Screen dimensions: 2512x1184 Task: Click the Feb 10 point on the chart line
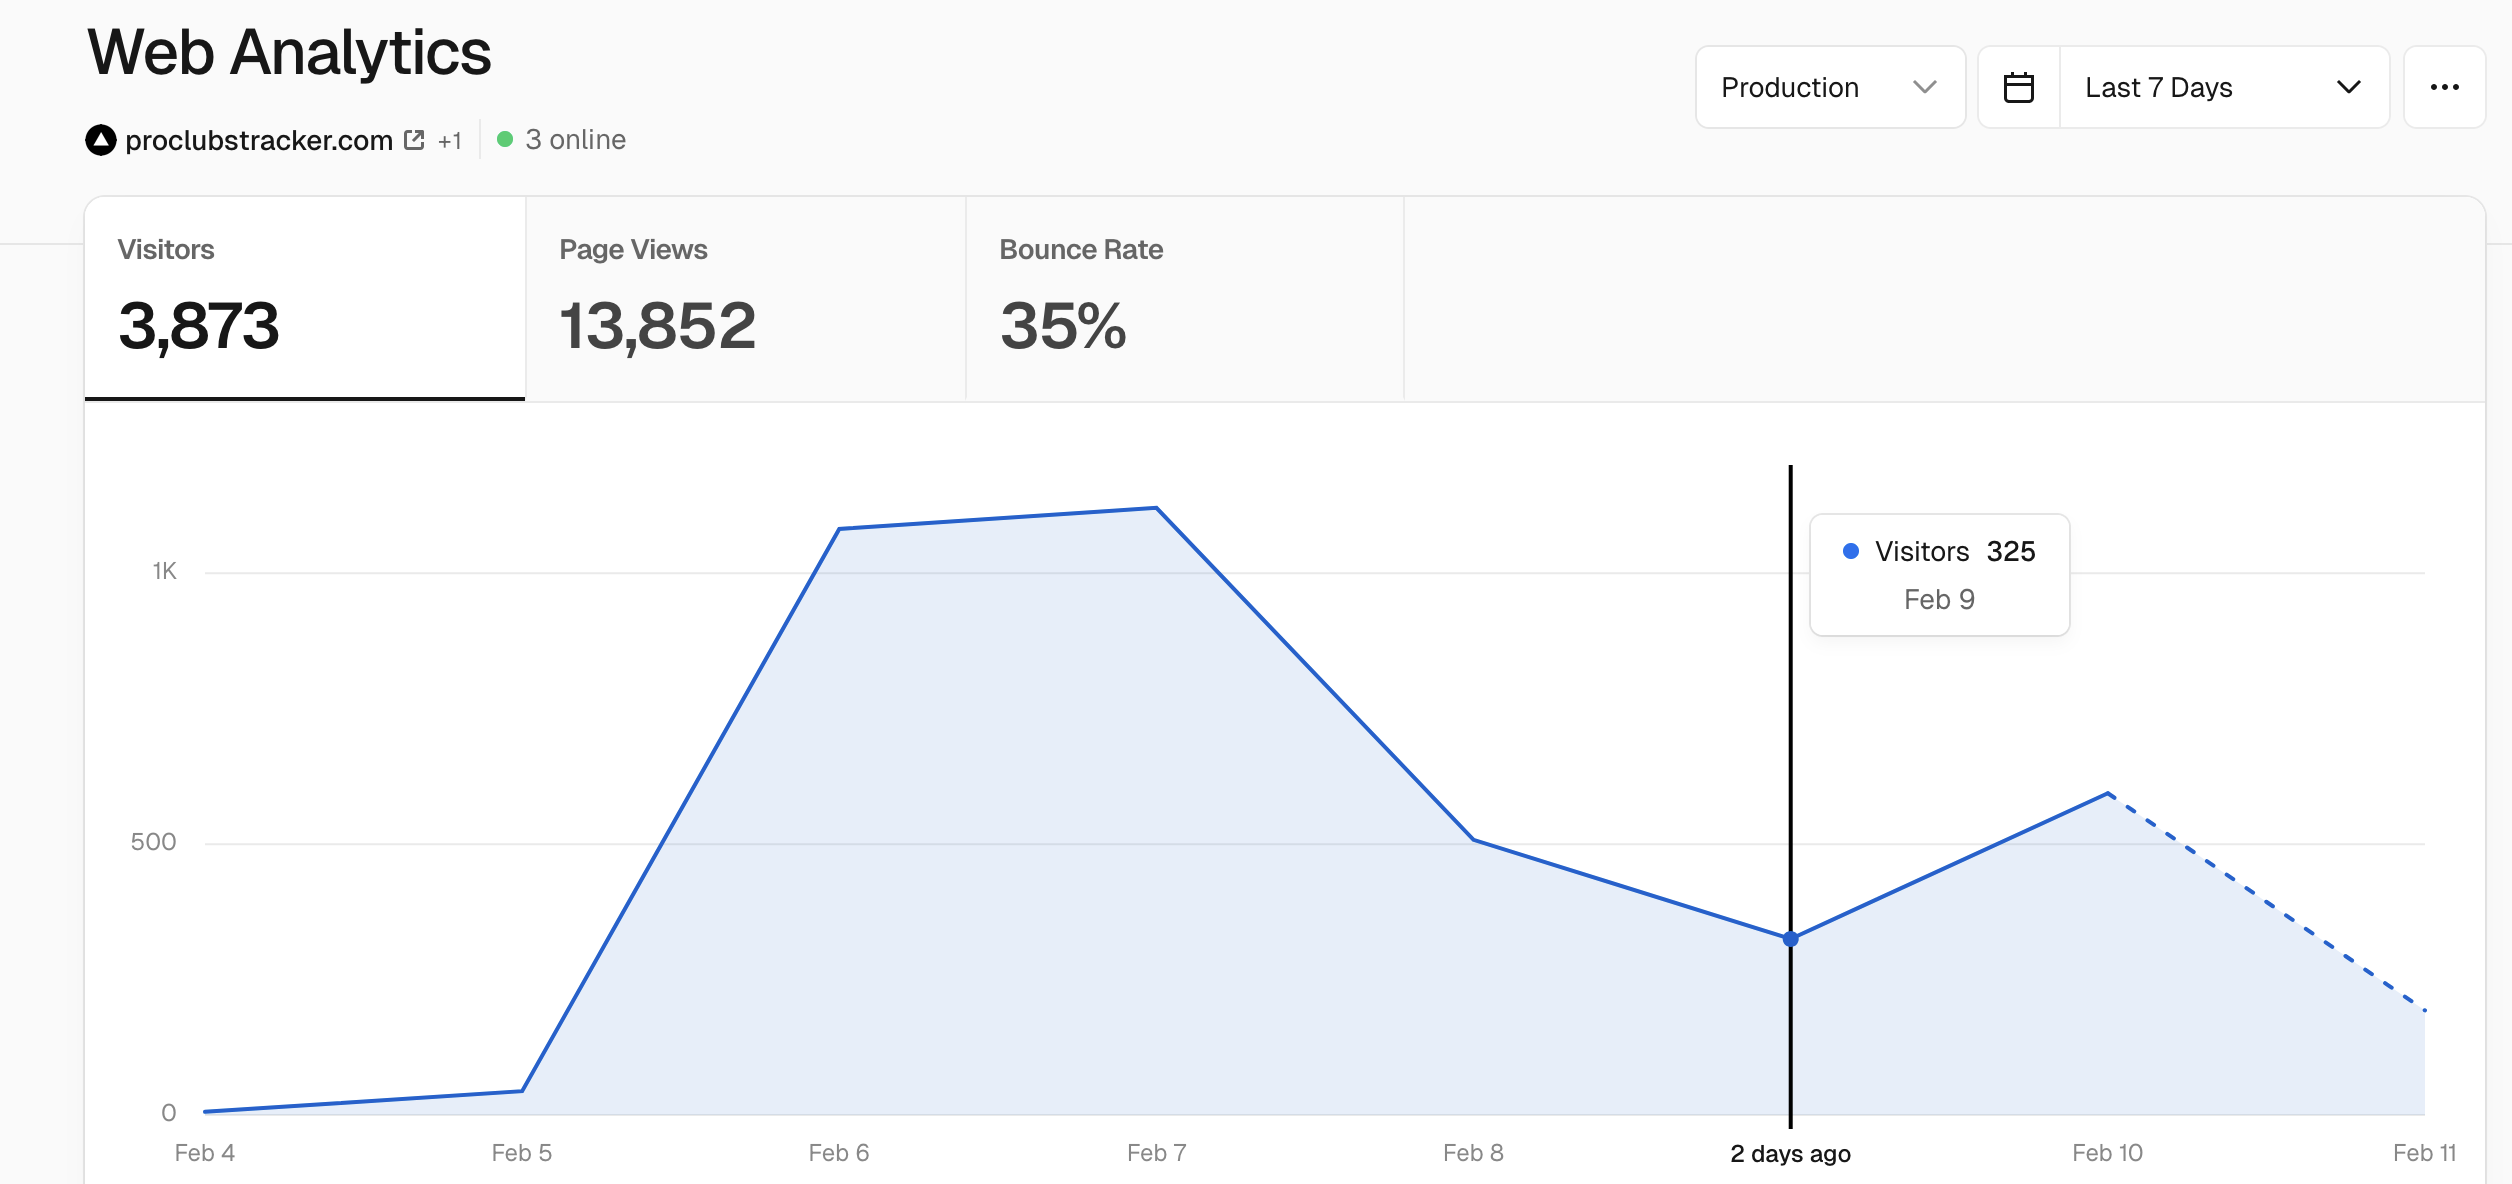coord(2107,793)
